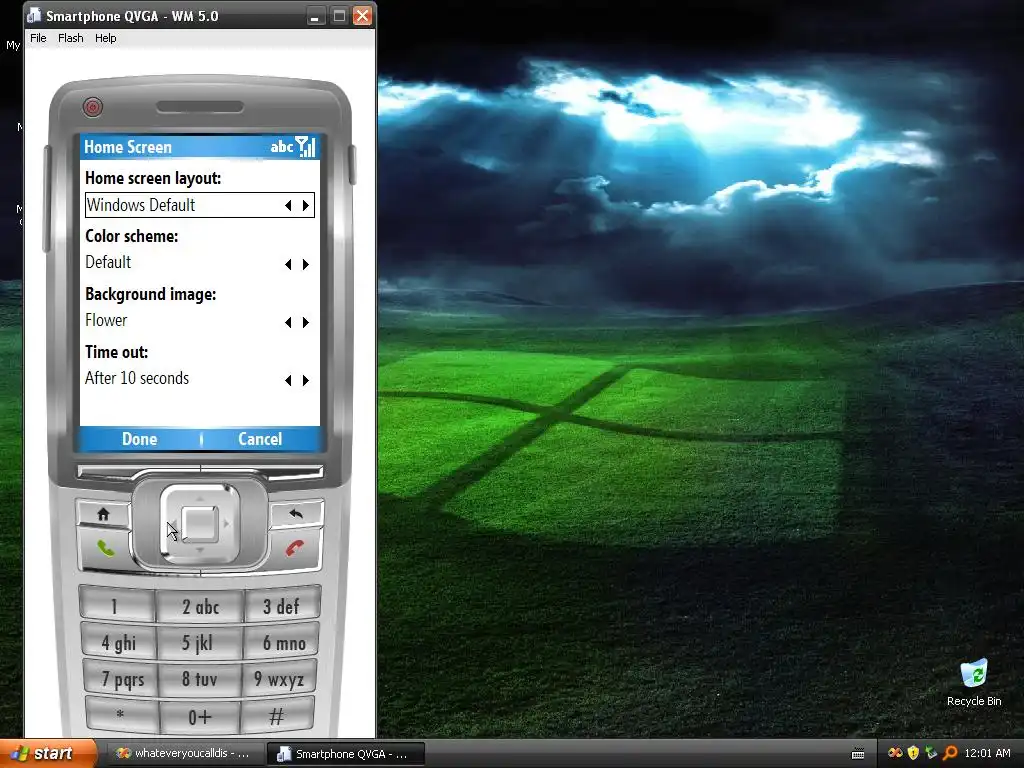
Task: Click the Start button on taskbar
Action: 48,754
